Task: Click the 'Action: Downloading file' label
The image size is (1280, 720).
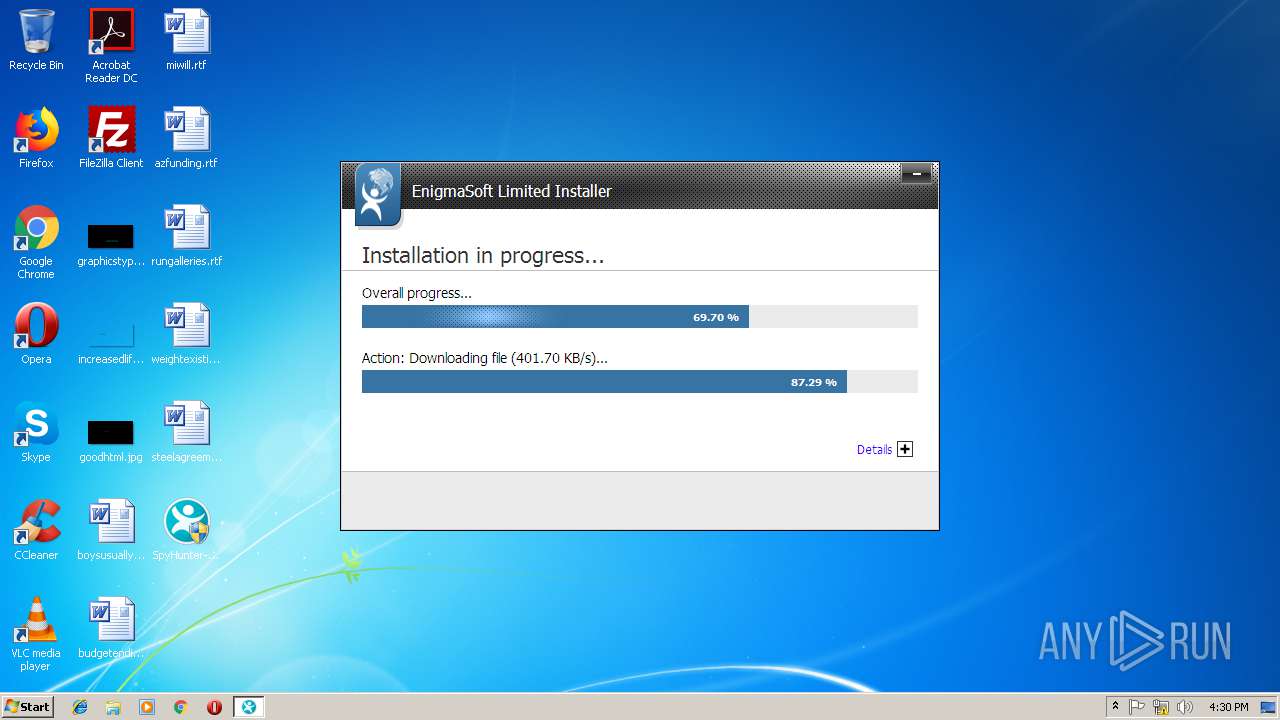Action: click(485, 358)
